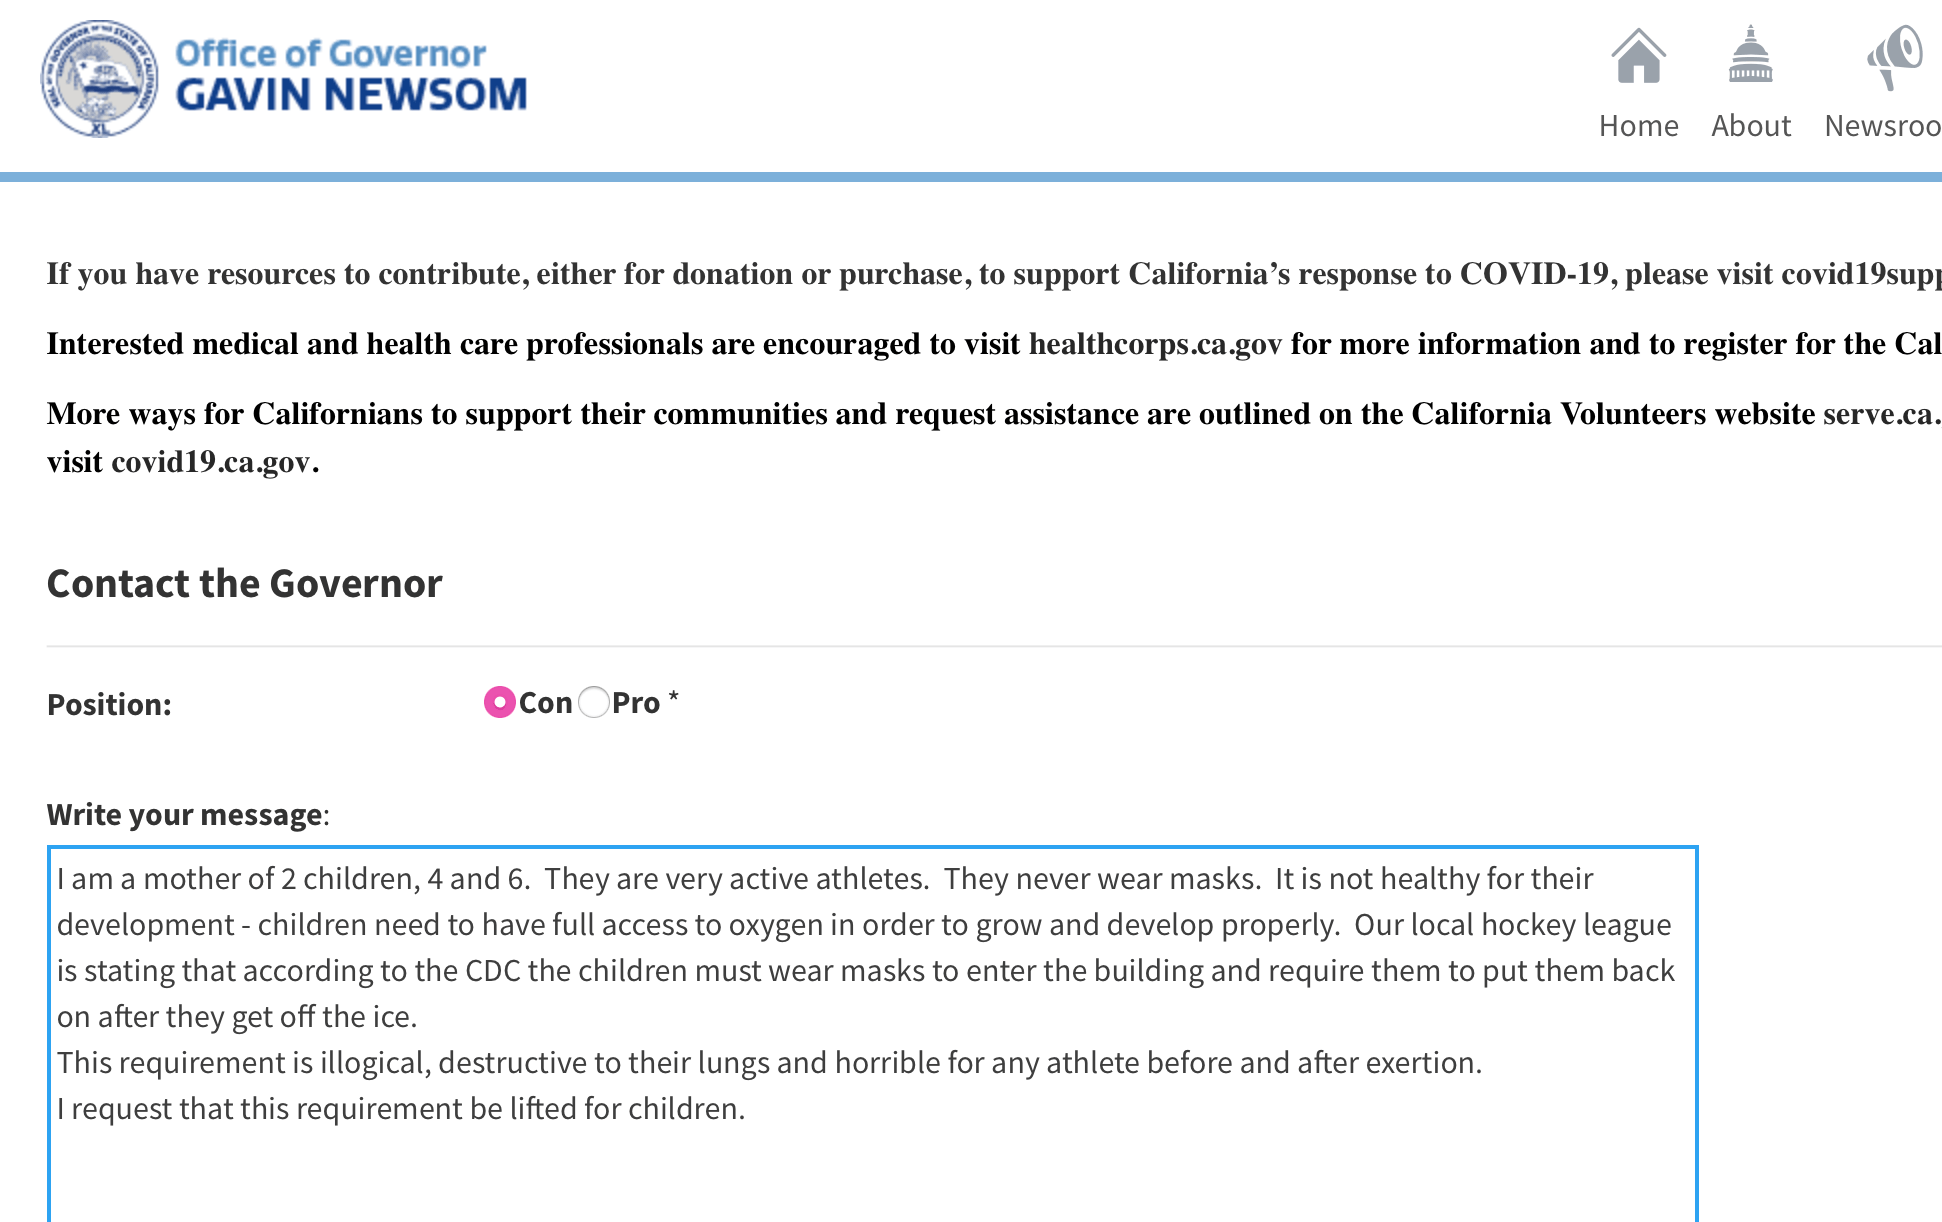
Task: Click the California Governor seal logo
Action: (x=99, y=79)
